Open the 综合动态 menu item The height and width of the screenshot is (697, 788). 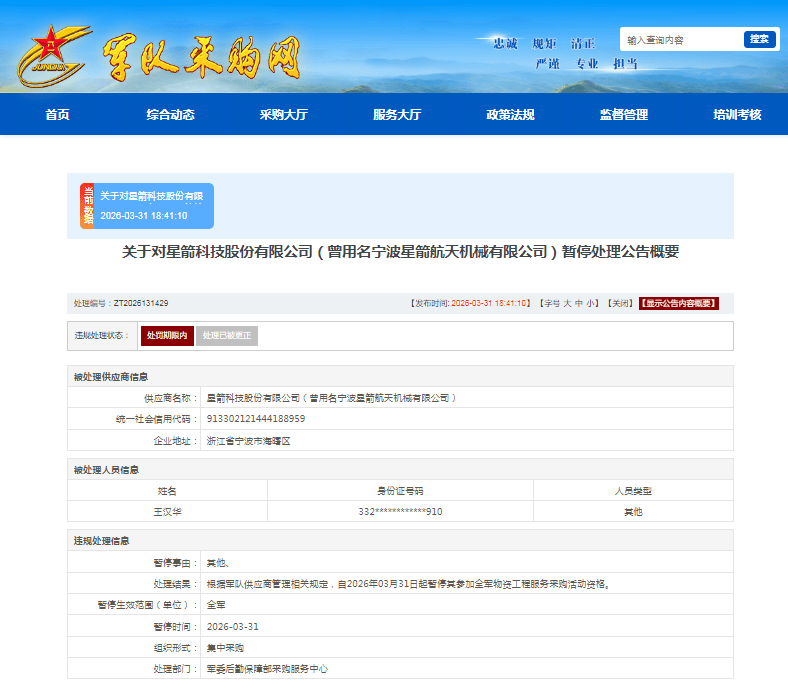[170, 115]
